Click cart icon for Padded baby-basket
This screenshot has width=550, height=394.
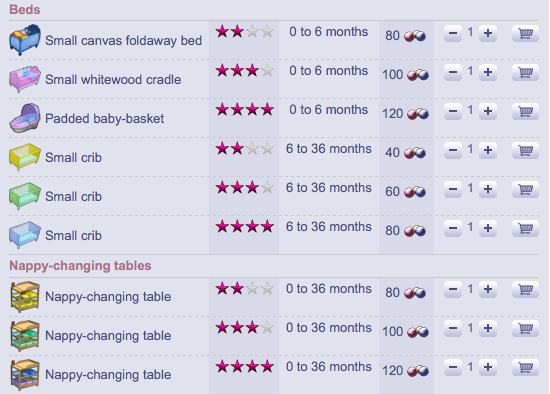point(525,112)
